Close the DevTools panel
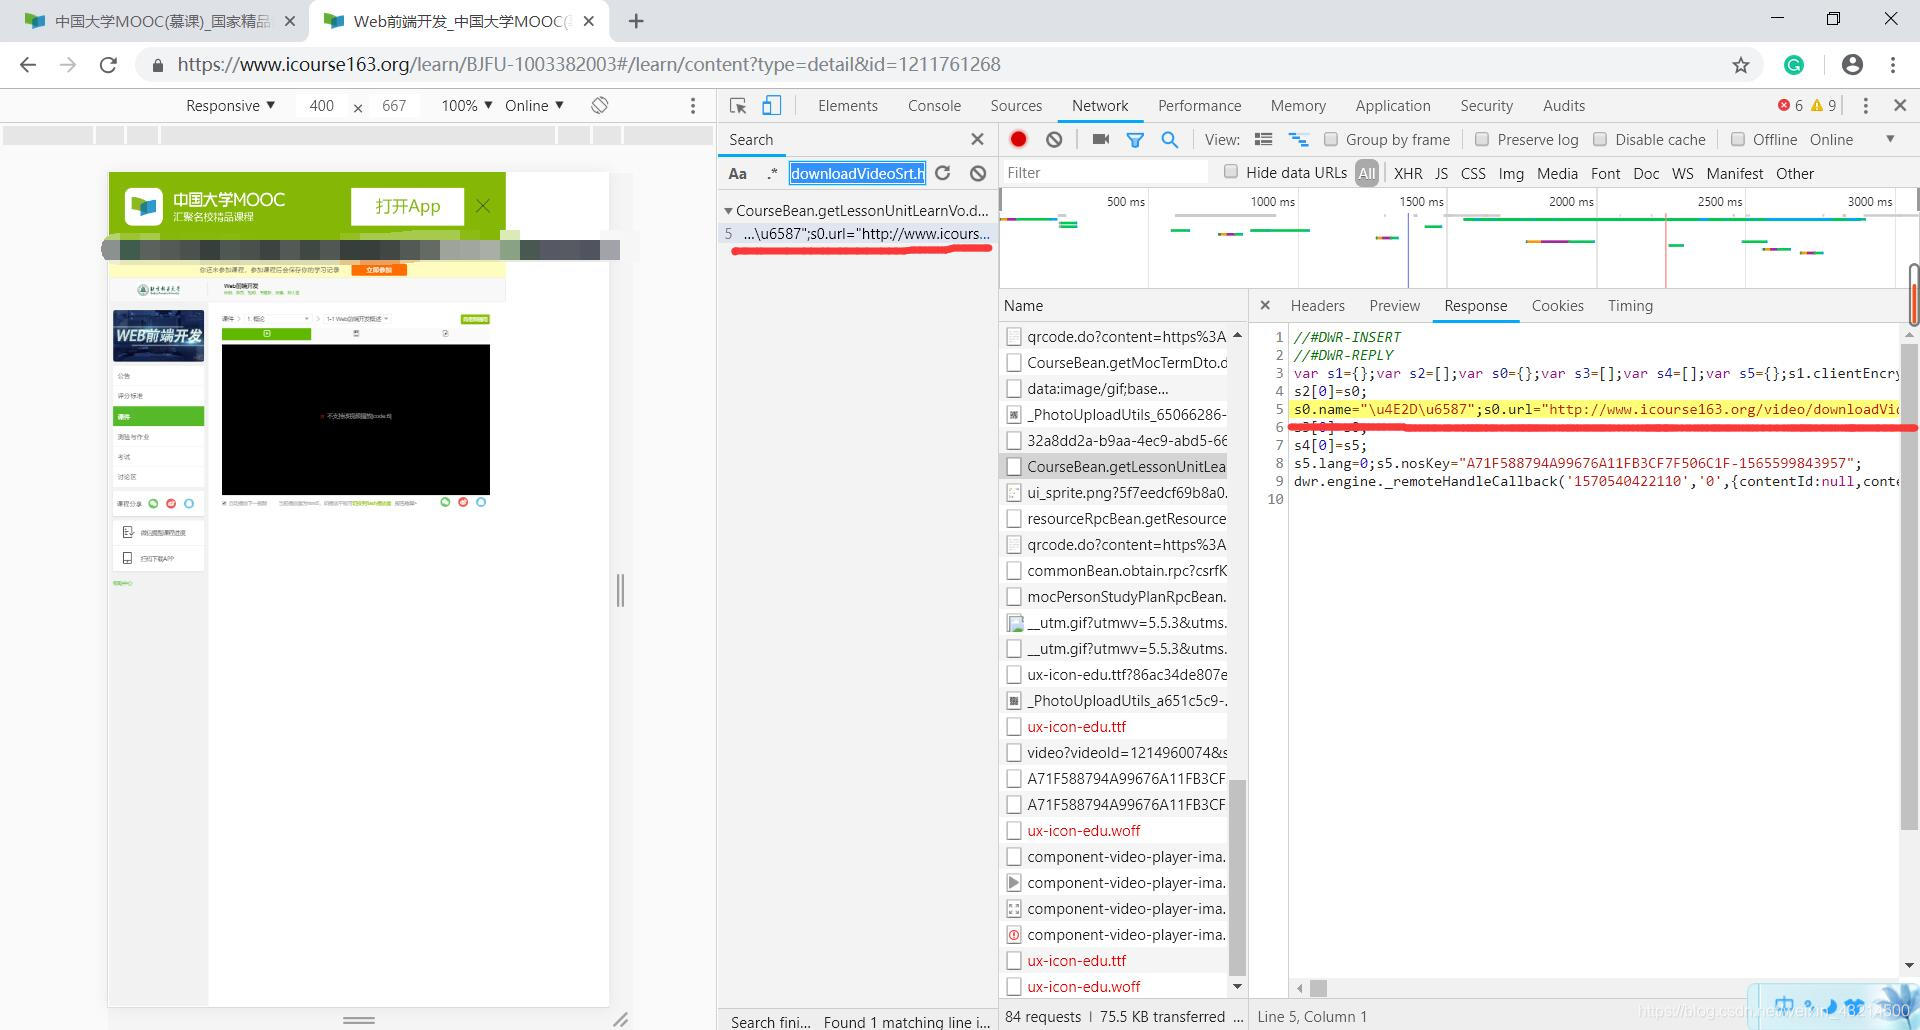 1900,106
